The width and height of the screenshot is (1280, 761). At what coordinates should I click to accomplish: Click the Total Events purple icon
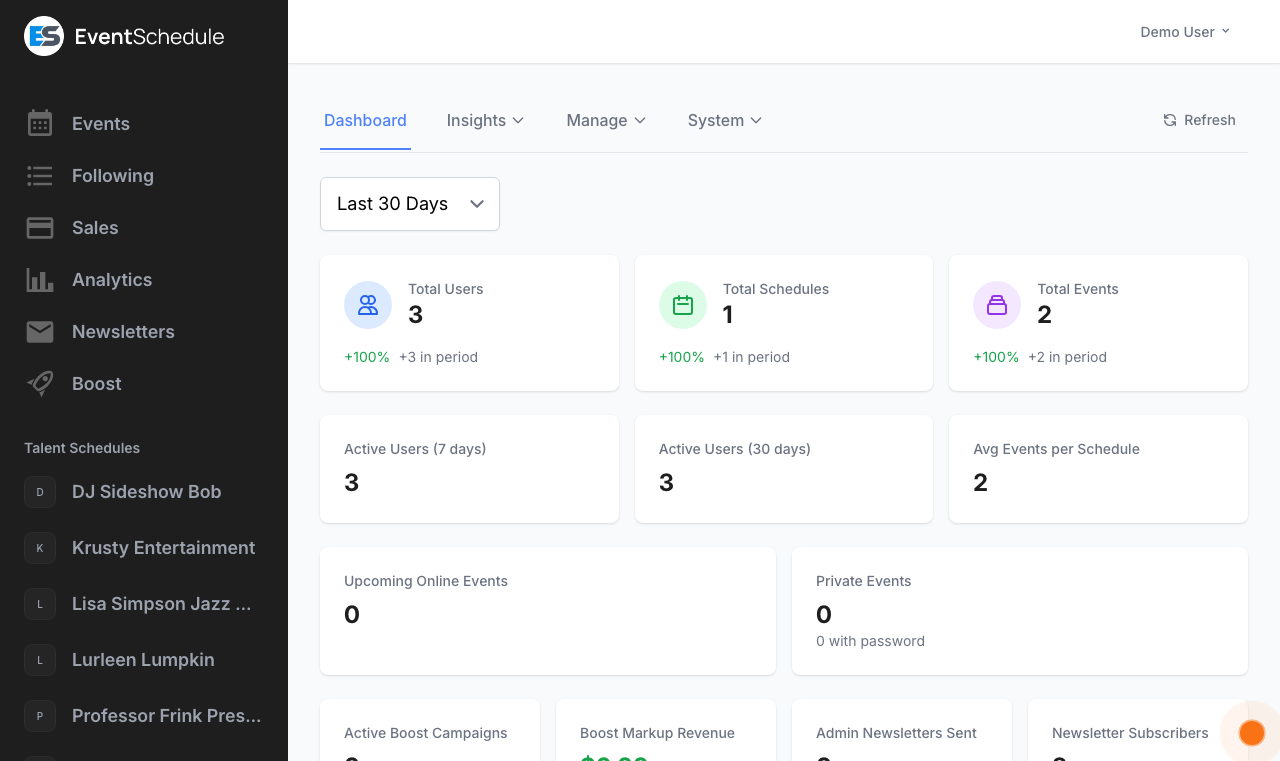click(x=997, y=305)
